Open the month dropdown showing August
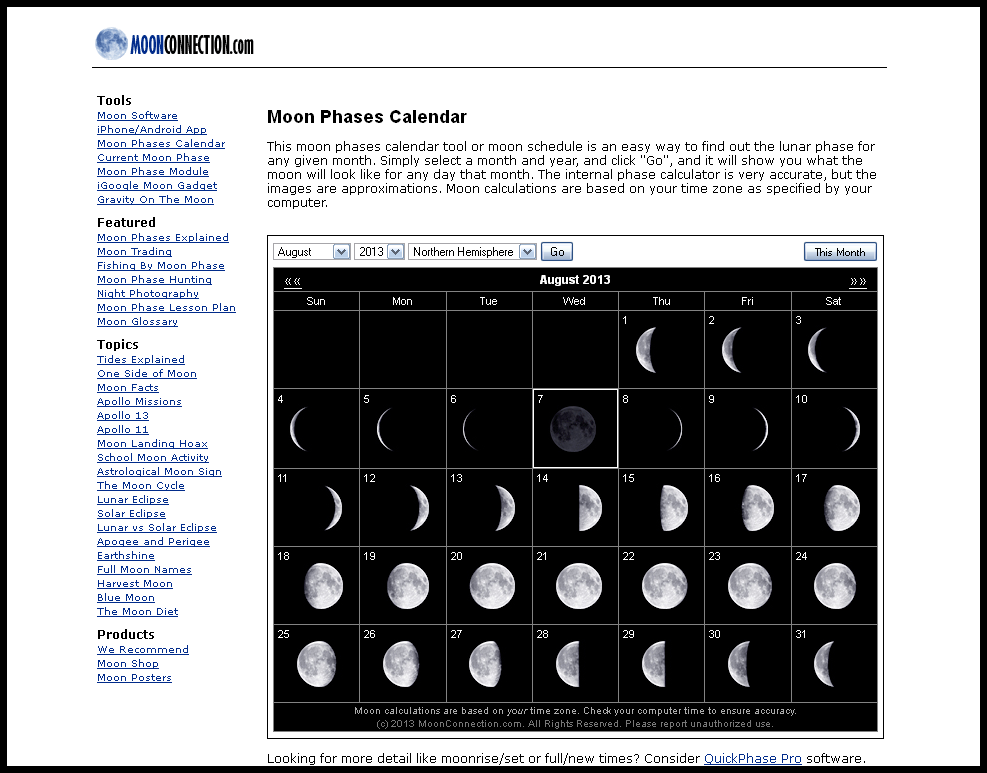The width and height of the screenshot is (987, 773). (x=312, y=252)
